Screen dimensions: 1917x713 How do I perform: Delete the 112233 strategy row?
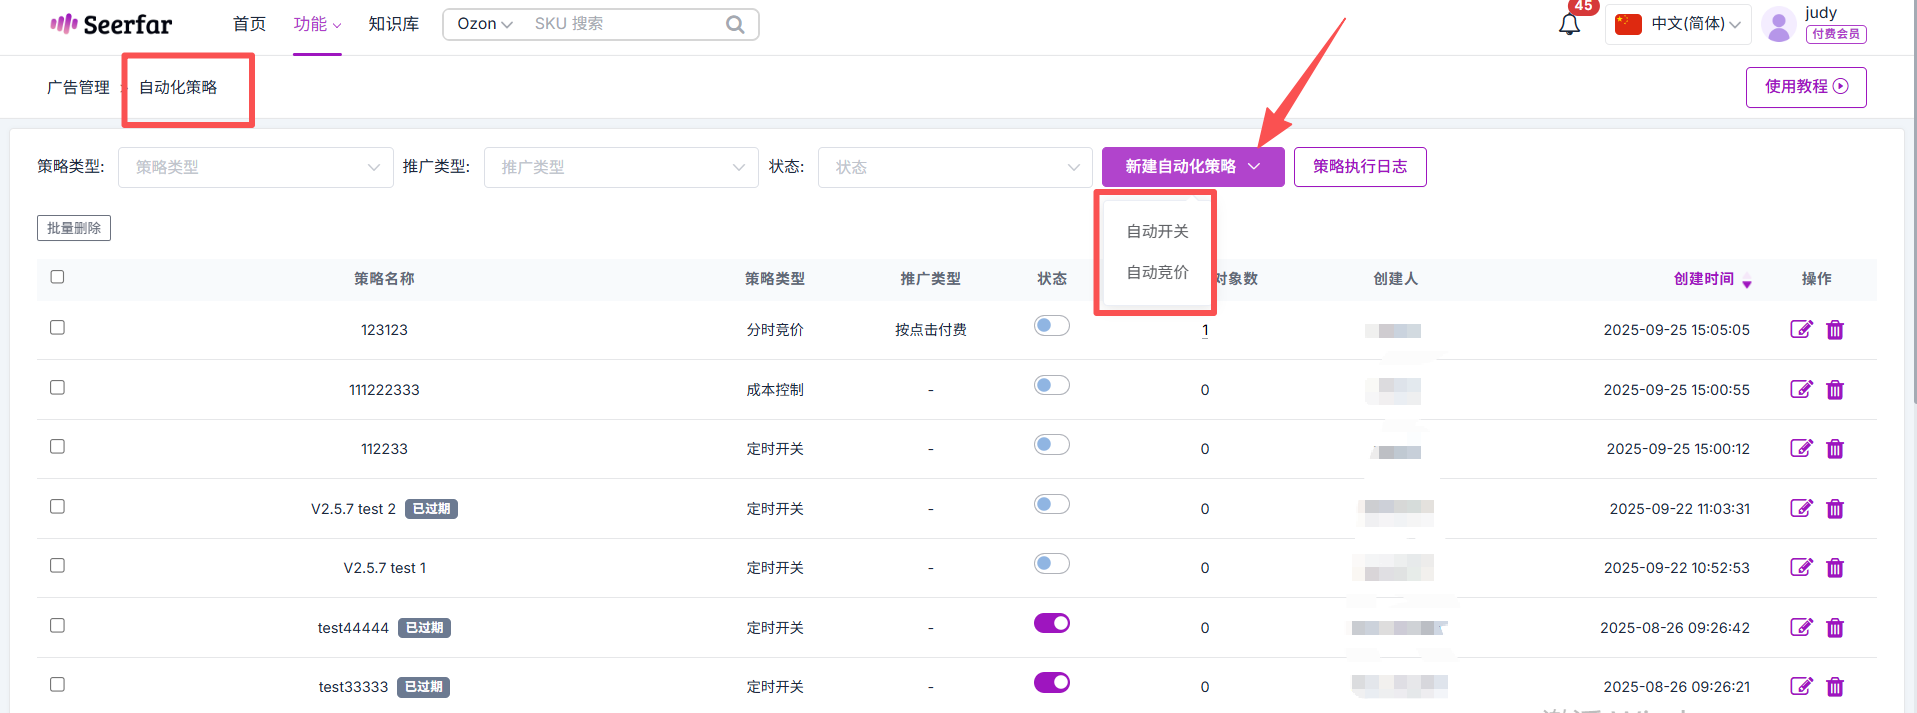tap(1835, 449)
